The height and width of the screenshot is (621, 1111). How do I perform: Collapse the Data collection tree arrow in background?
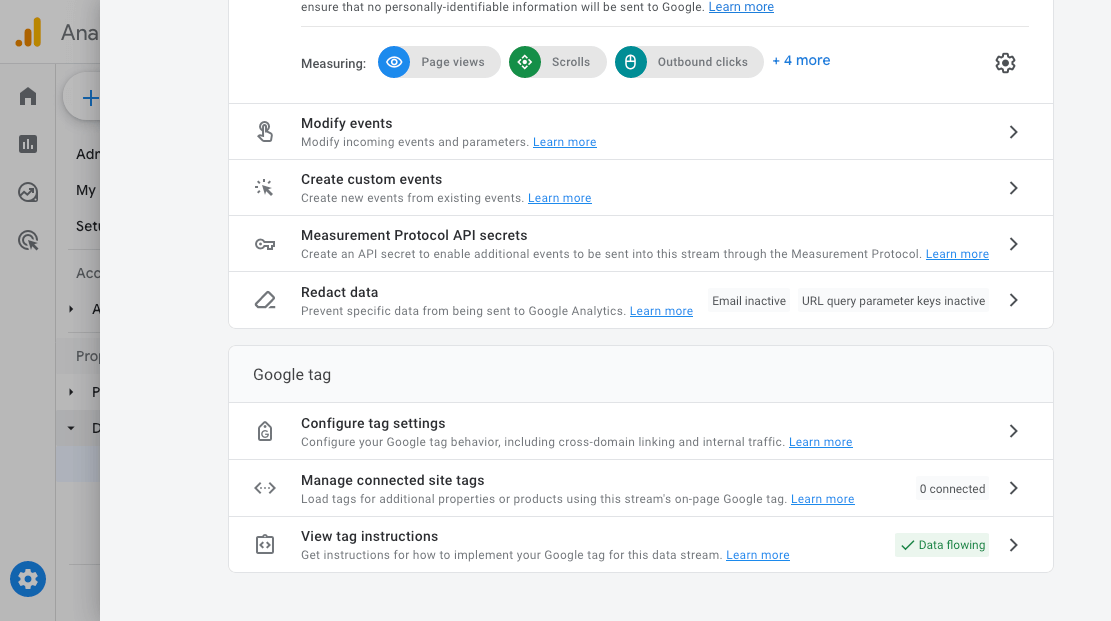click(x=71, y=428)
